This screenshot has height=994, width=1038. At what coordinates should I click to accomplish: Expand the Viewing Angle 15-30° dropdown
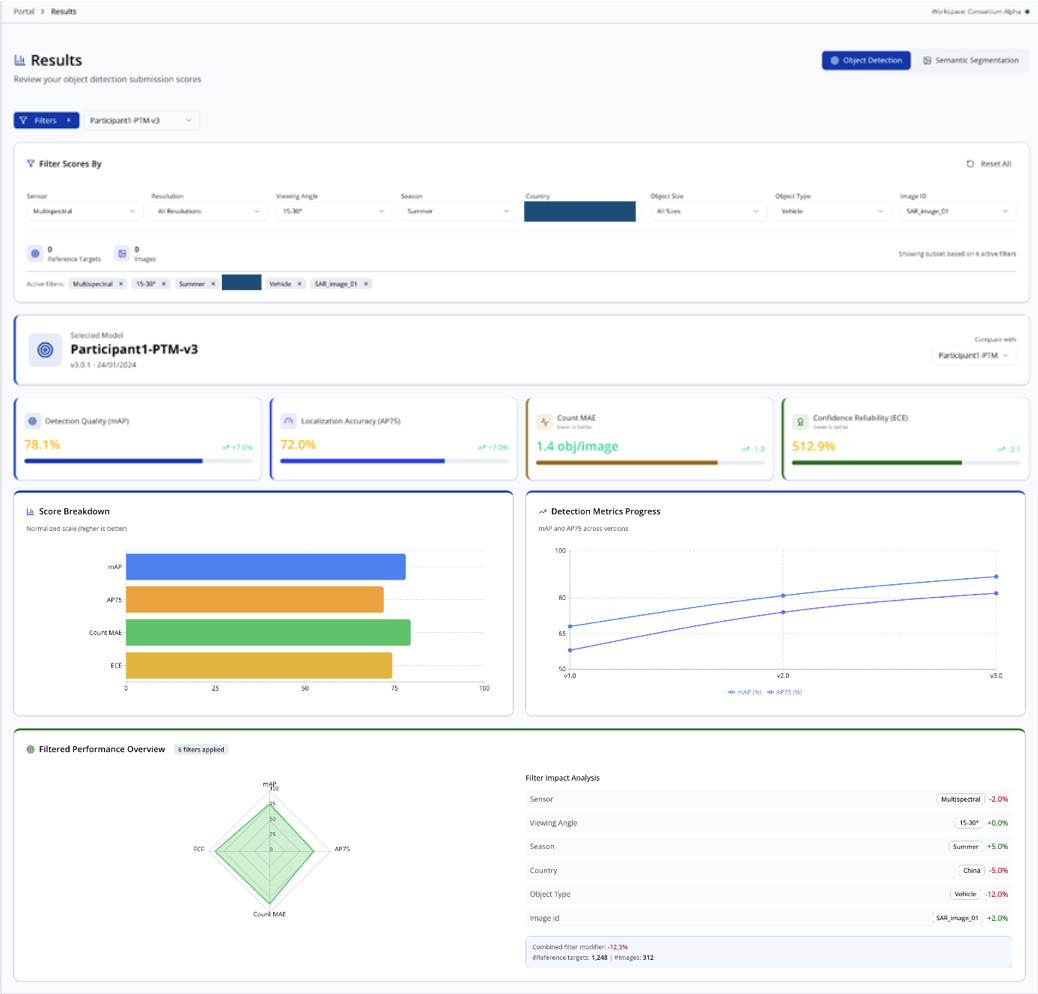pyautogui.click(x=334, y=211)
